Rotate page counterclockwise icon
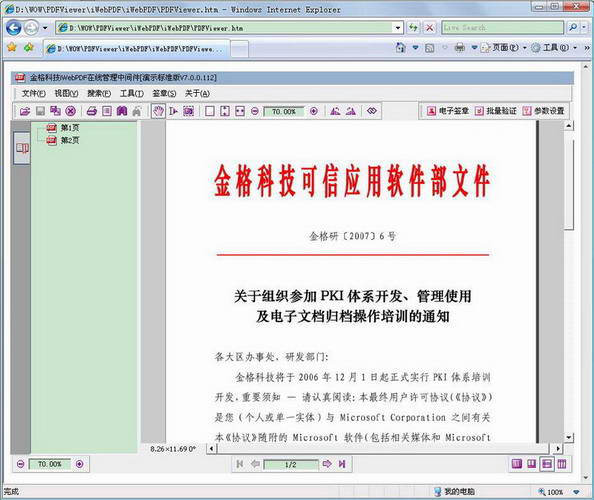This screenshot has height=500, width=594. [335, 111]
